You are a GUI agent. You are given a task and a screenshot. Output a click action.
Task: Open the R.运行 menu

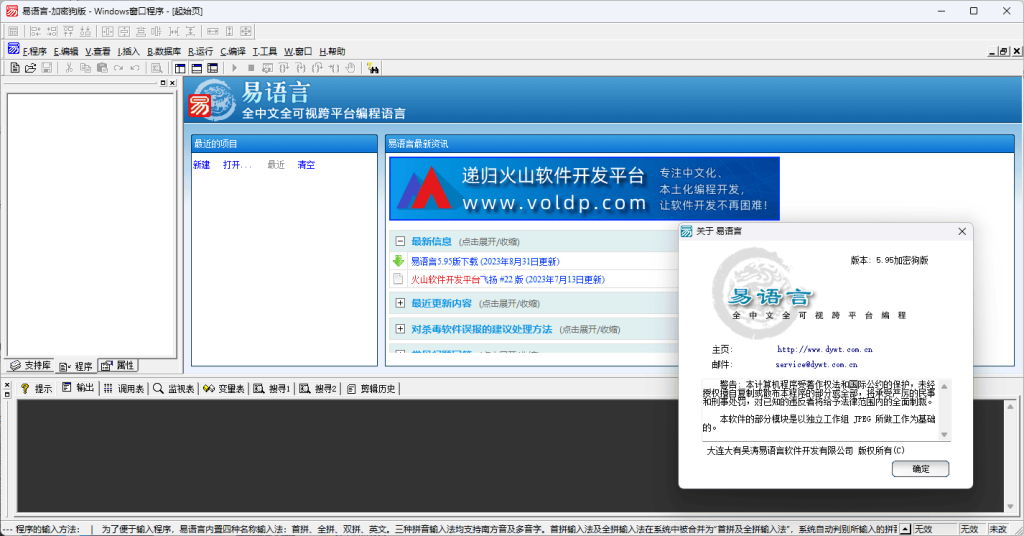tap(200, 51)
